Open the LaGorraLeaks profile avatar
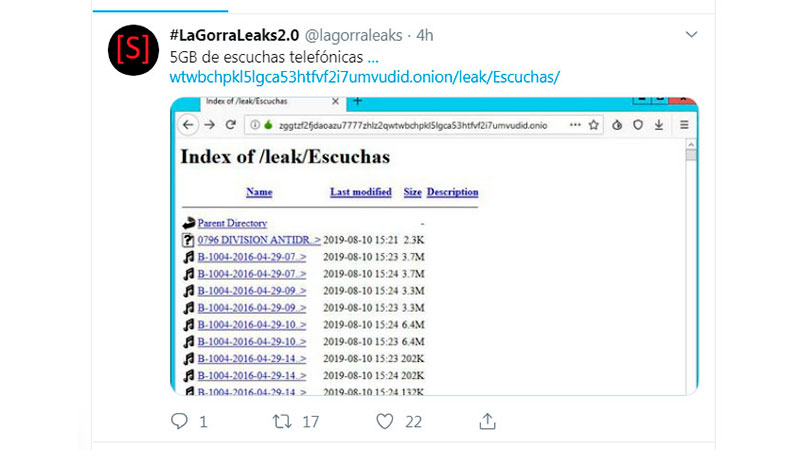 (x=133, y=50)
